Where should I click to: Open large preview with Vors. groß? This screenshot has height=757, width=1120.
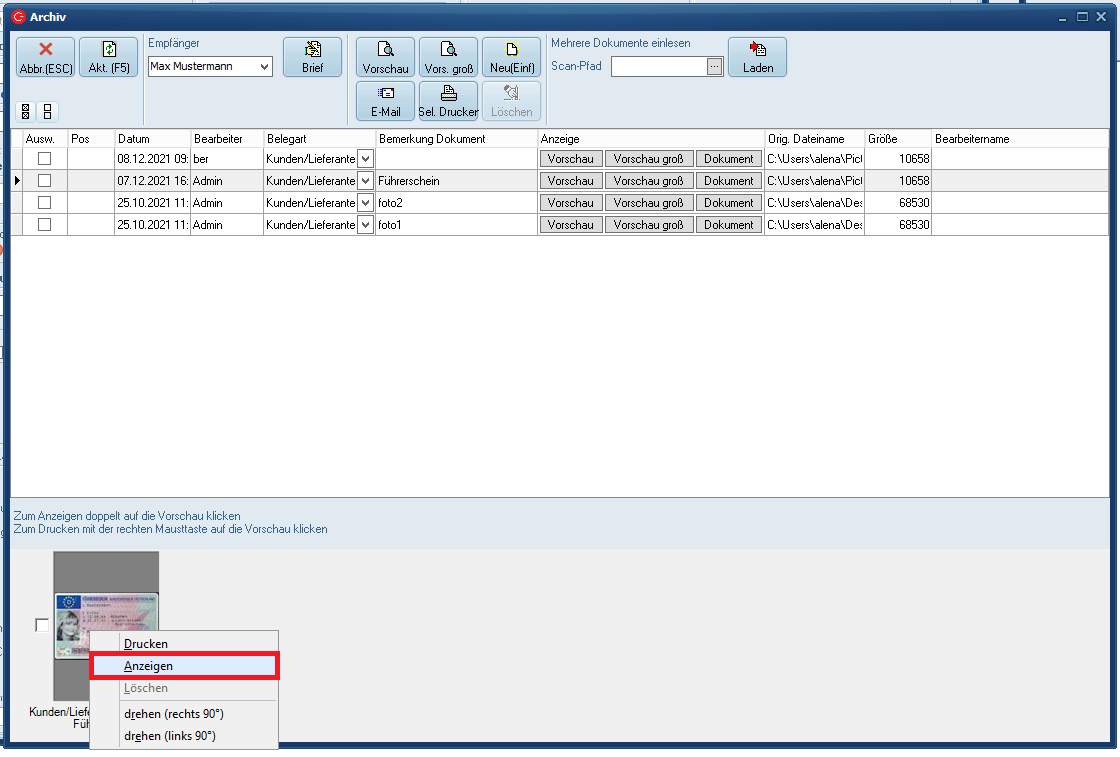click(448, 57)
